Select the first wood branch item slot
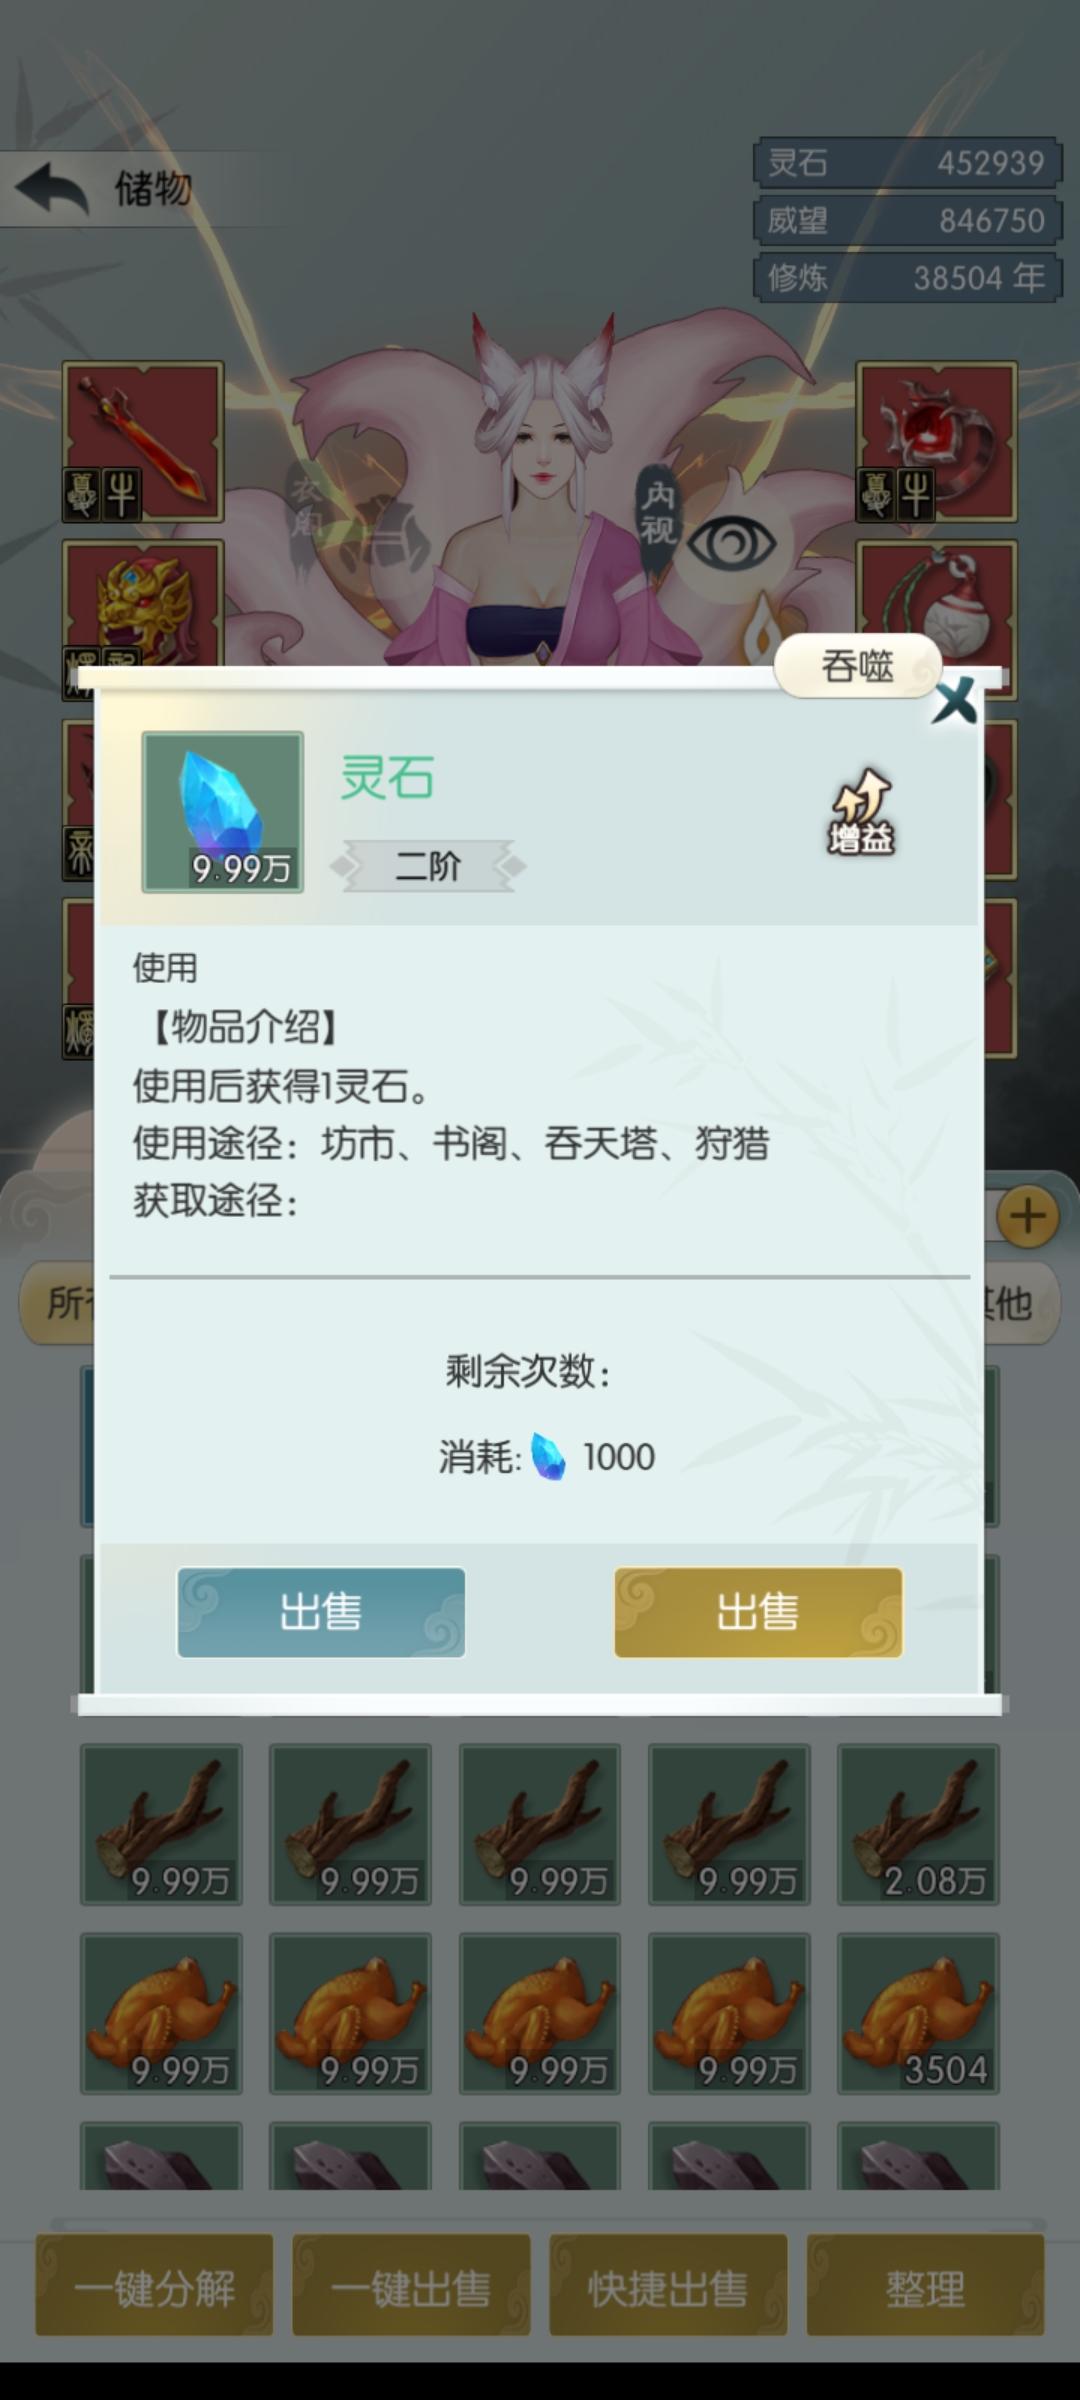Viewport: 1080px width, 2400px height. click(x=161, y=1824)
